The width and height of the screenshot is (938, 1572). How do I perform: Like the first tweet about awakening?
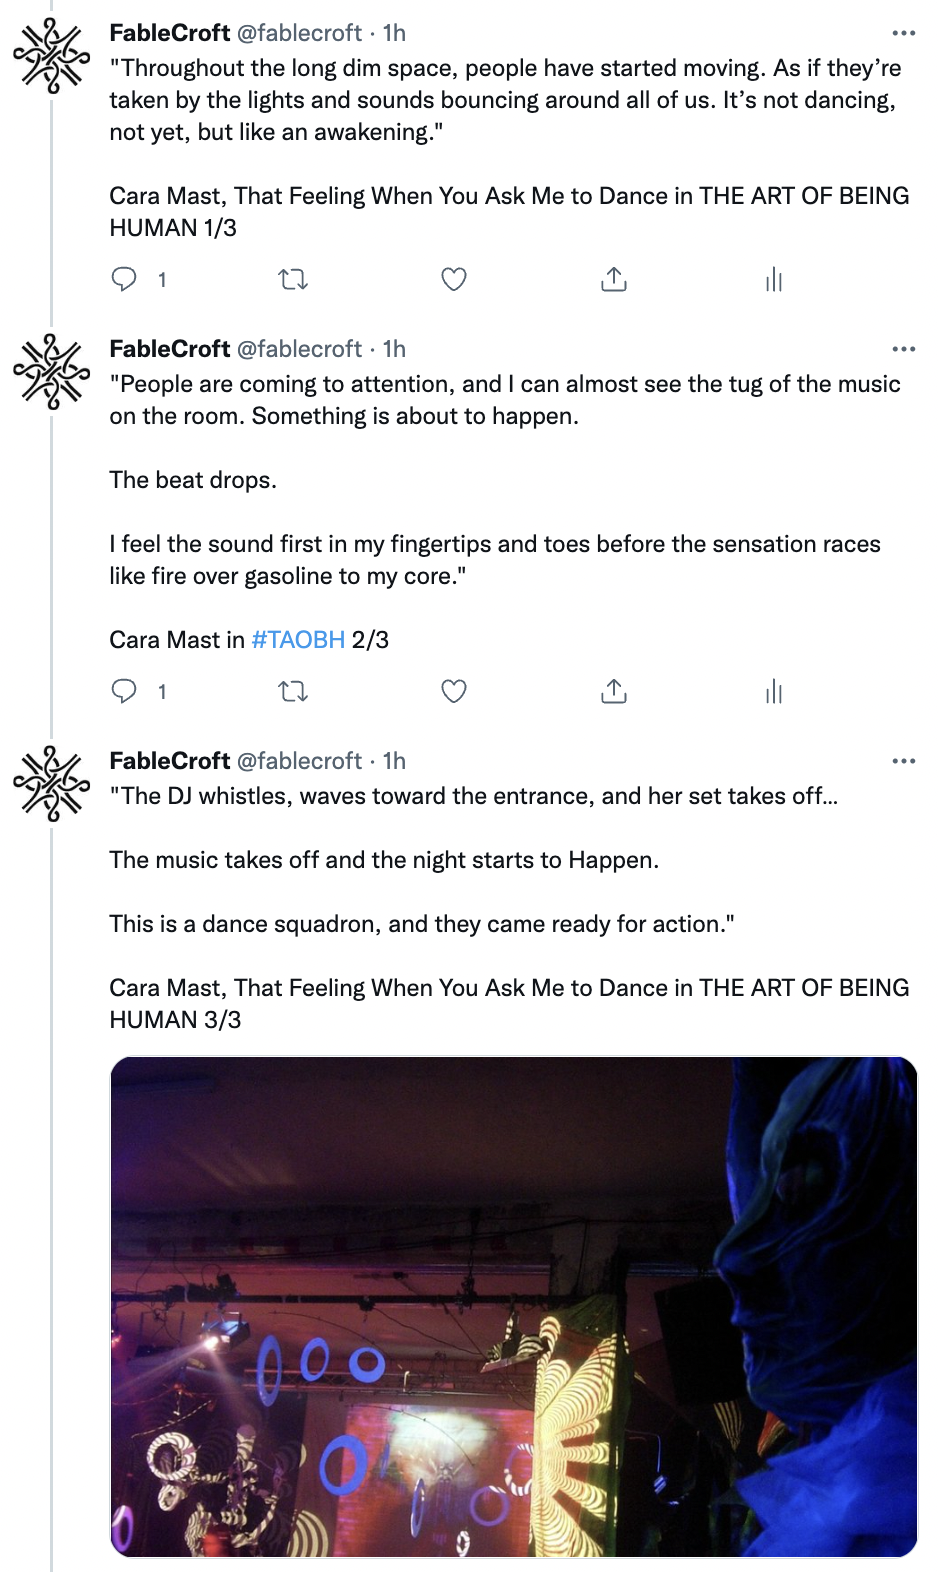click(x=454, y=279)
